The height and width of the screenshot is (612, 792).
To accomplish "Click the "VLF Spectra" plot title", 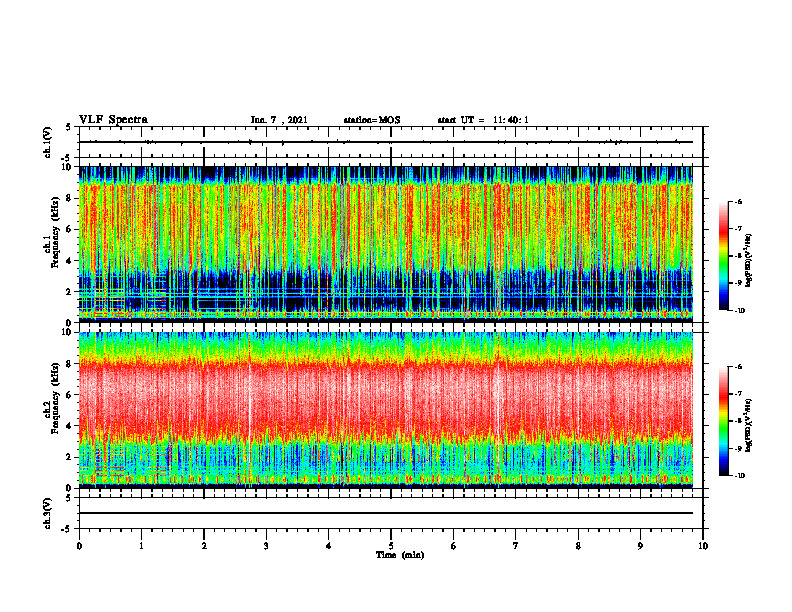I will point(113,120).
